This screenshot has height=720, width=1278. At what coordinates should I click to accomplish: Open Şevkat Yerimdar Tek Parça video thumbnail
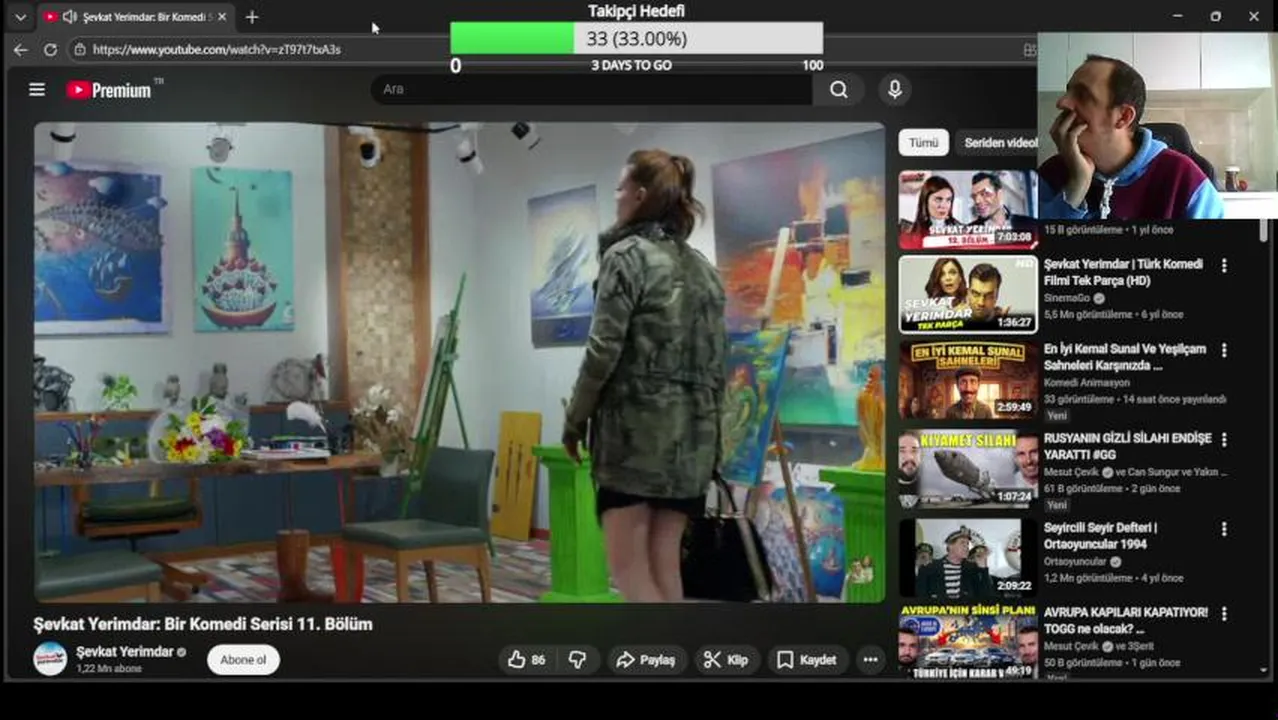968,294
